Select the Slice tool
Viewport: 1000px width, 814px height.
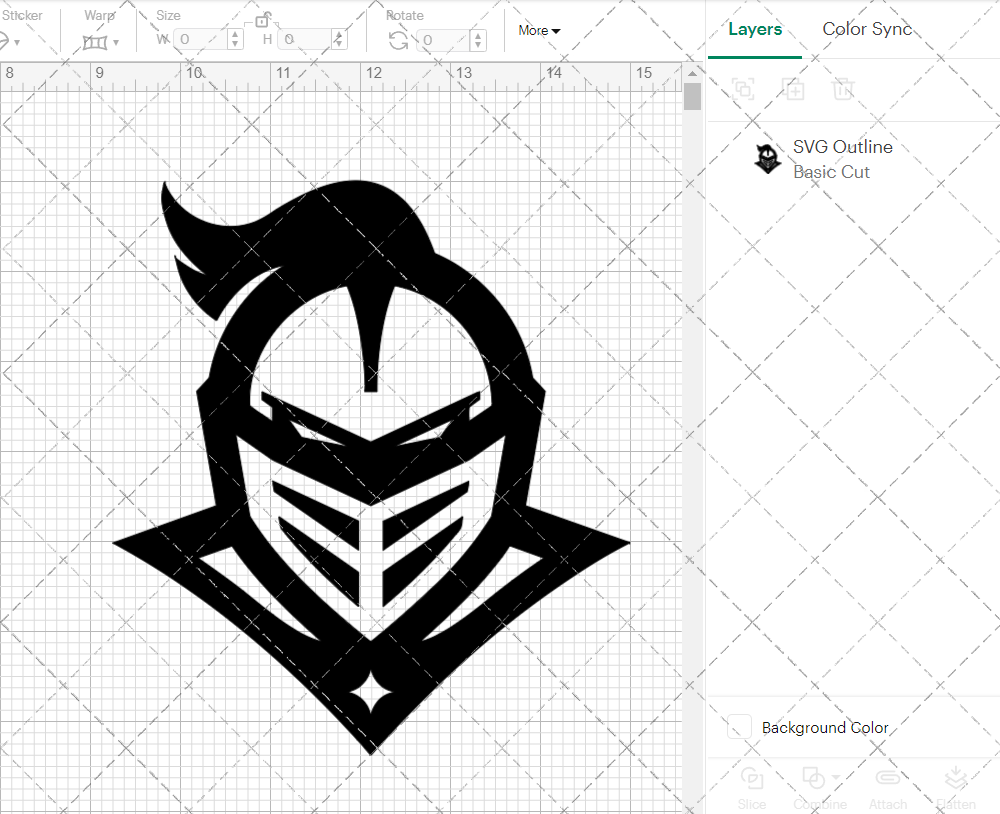752,785
